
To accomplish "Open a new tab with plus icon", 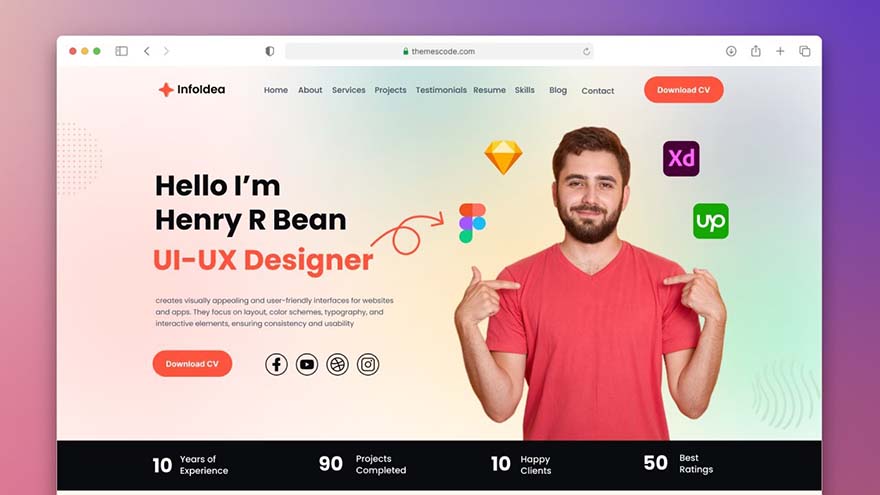I will coord(780,51).
